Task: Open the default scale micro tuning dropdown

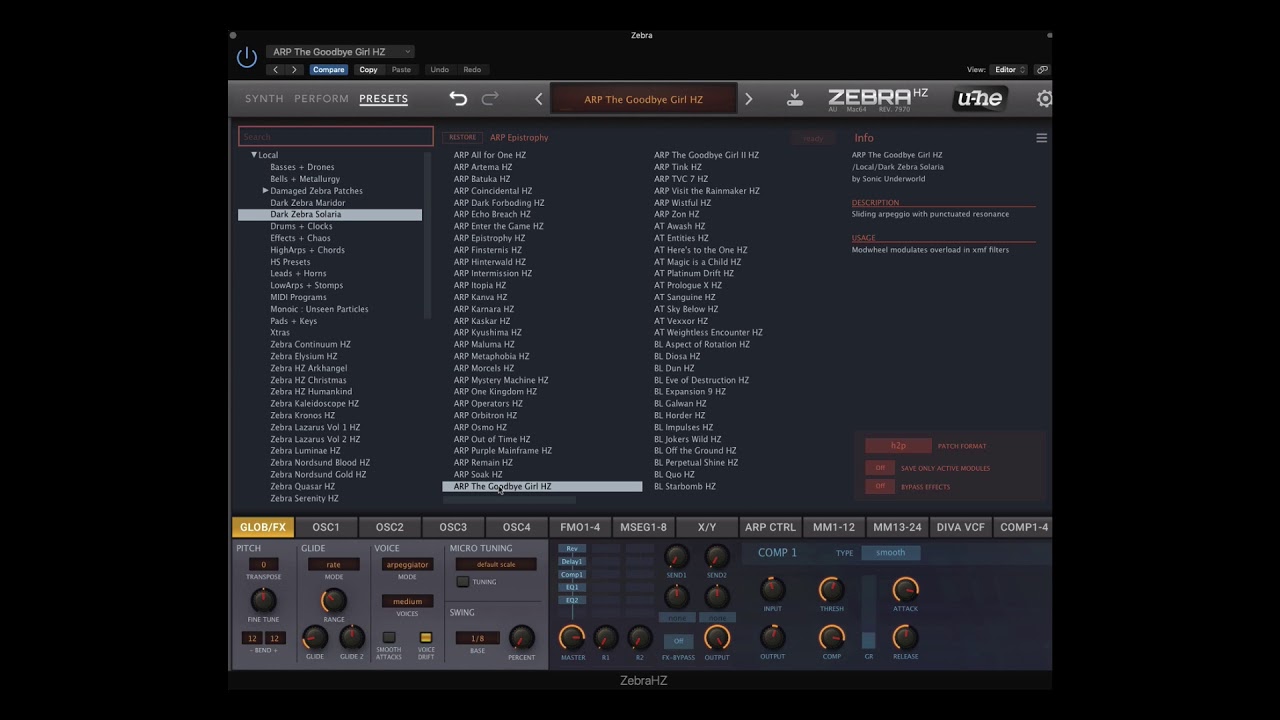Action: pyautogui.click(x=496, y=565)
